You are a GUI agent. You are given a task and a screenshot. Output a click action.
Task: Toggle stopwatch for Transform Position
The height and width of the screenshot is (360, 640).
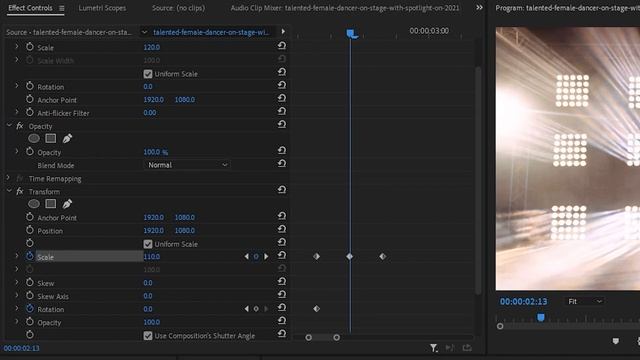click(x=30, y=230)
